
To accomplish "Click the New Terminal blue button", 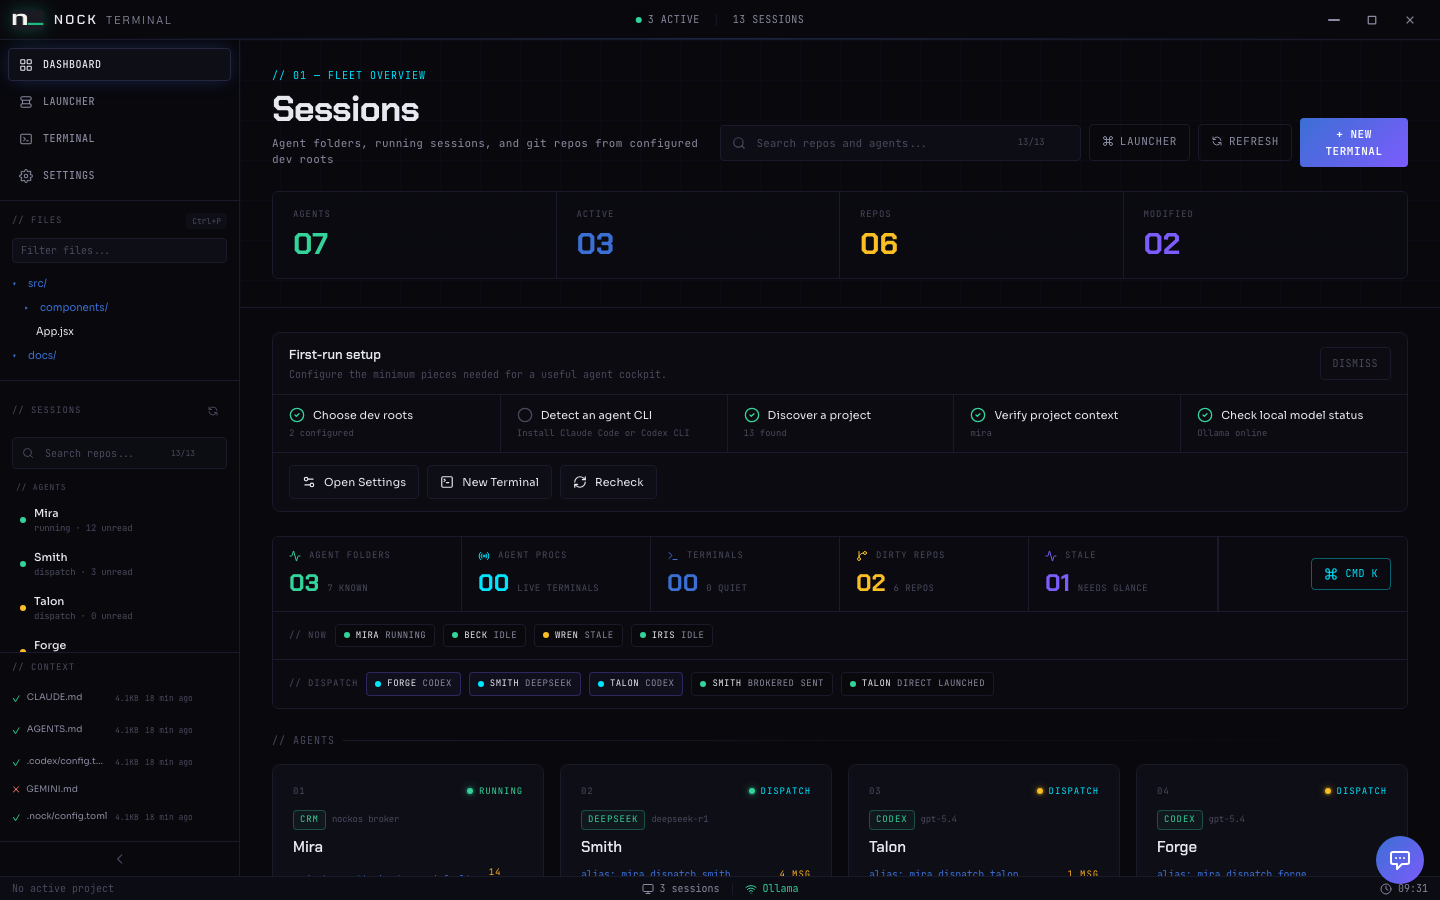I will [x=1353, y=142].
